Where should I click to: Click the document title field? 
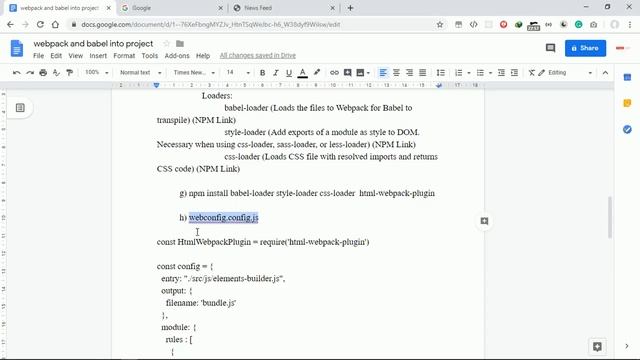pyautogui.click(x=93, y=43)
